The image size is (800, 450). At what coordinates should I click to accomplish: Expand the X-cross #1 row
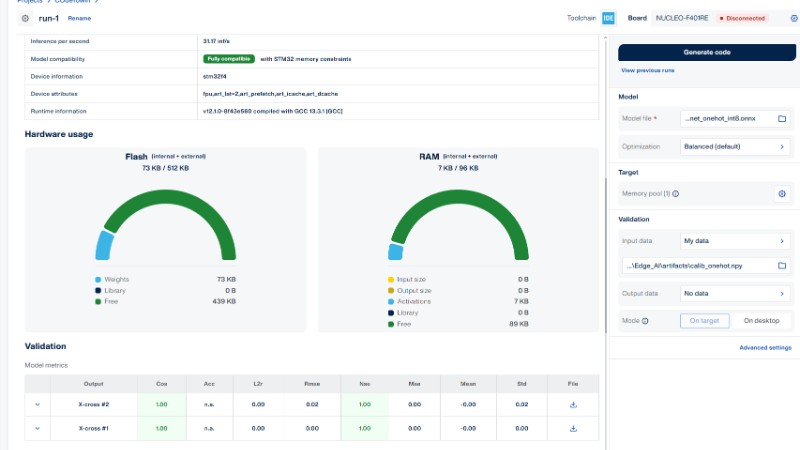[x=37, y=429]
